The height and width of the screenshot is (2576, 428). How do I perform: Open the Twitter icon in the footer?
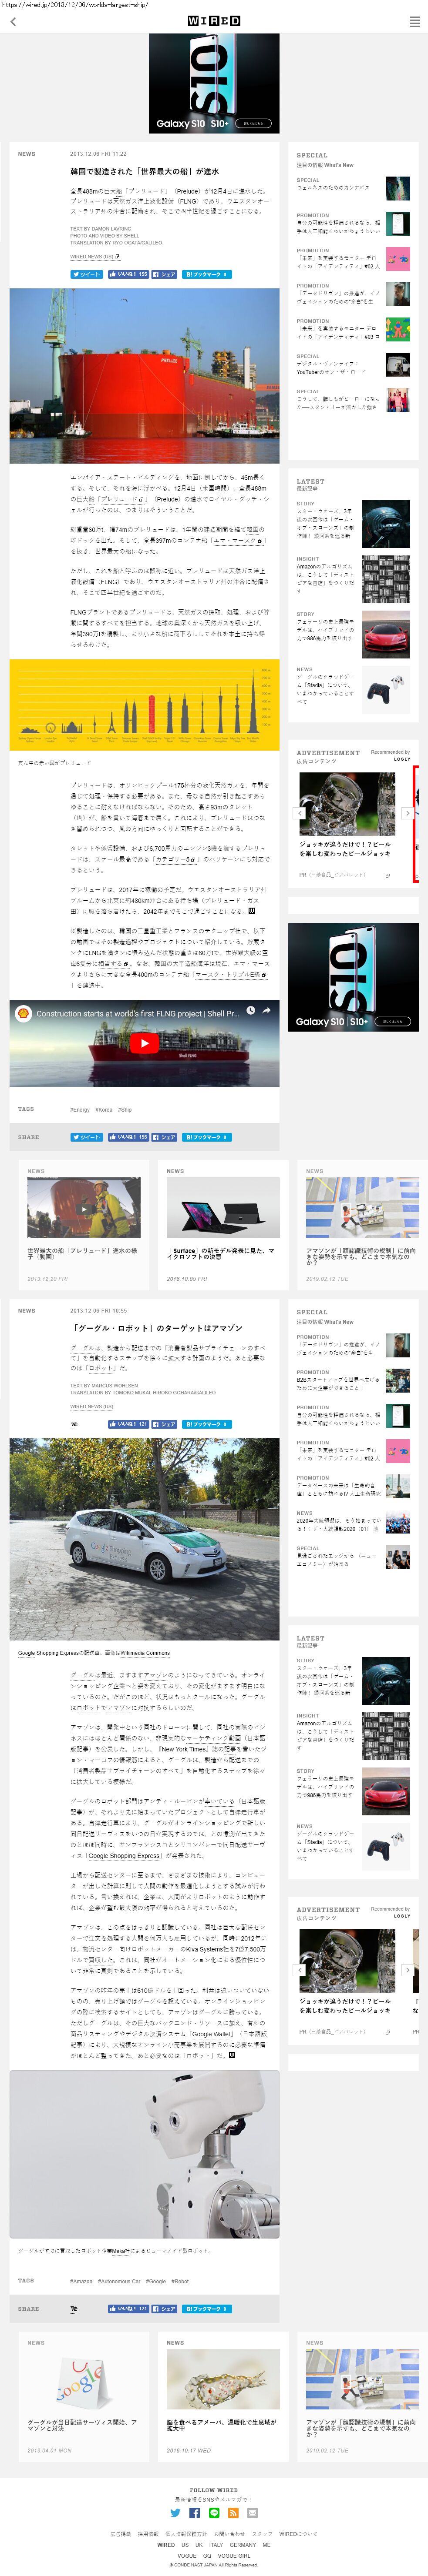[x=176, y=2512]
